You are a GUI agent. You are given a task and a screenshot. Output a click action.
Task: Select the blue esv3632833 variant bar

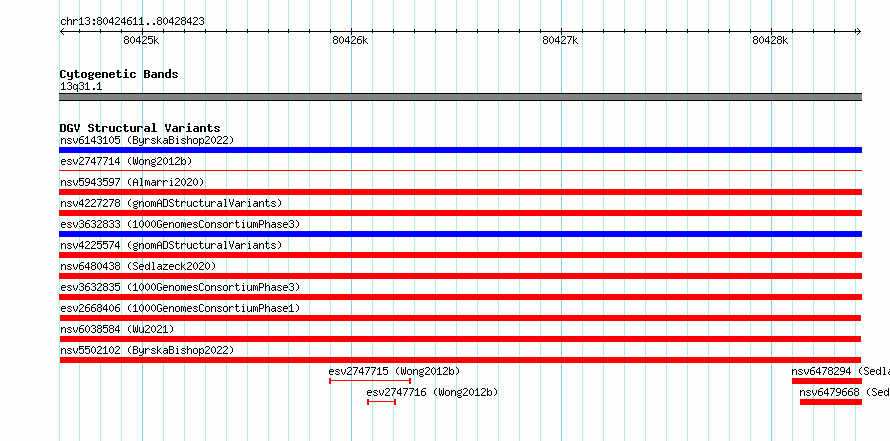point(460,234)
